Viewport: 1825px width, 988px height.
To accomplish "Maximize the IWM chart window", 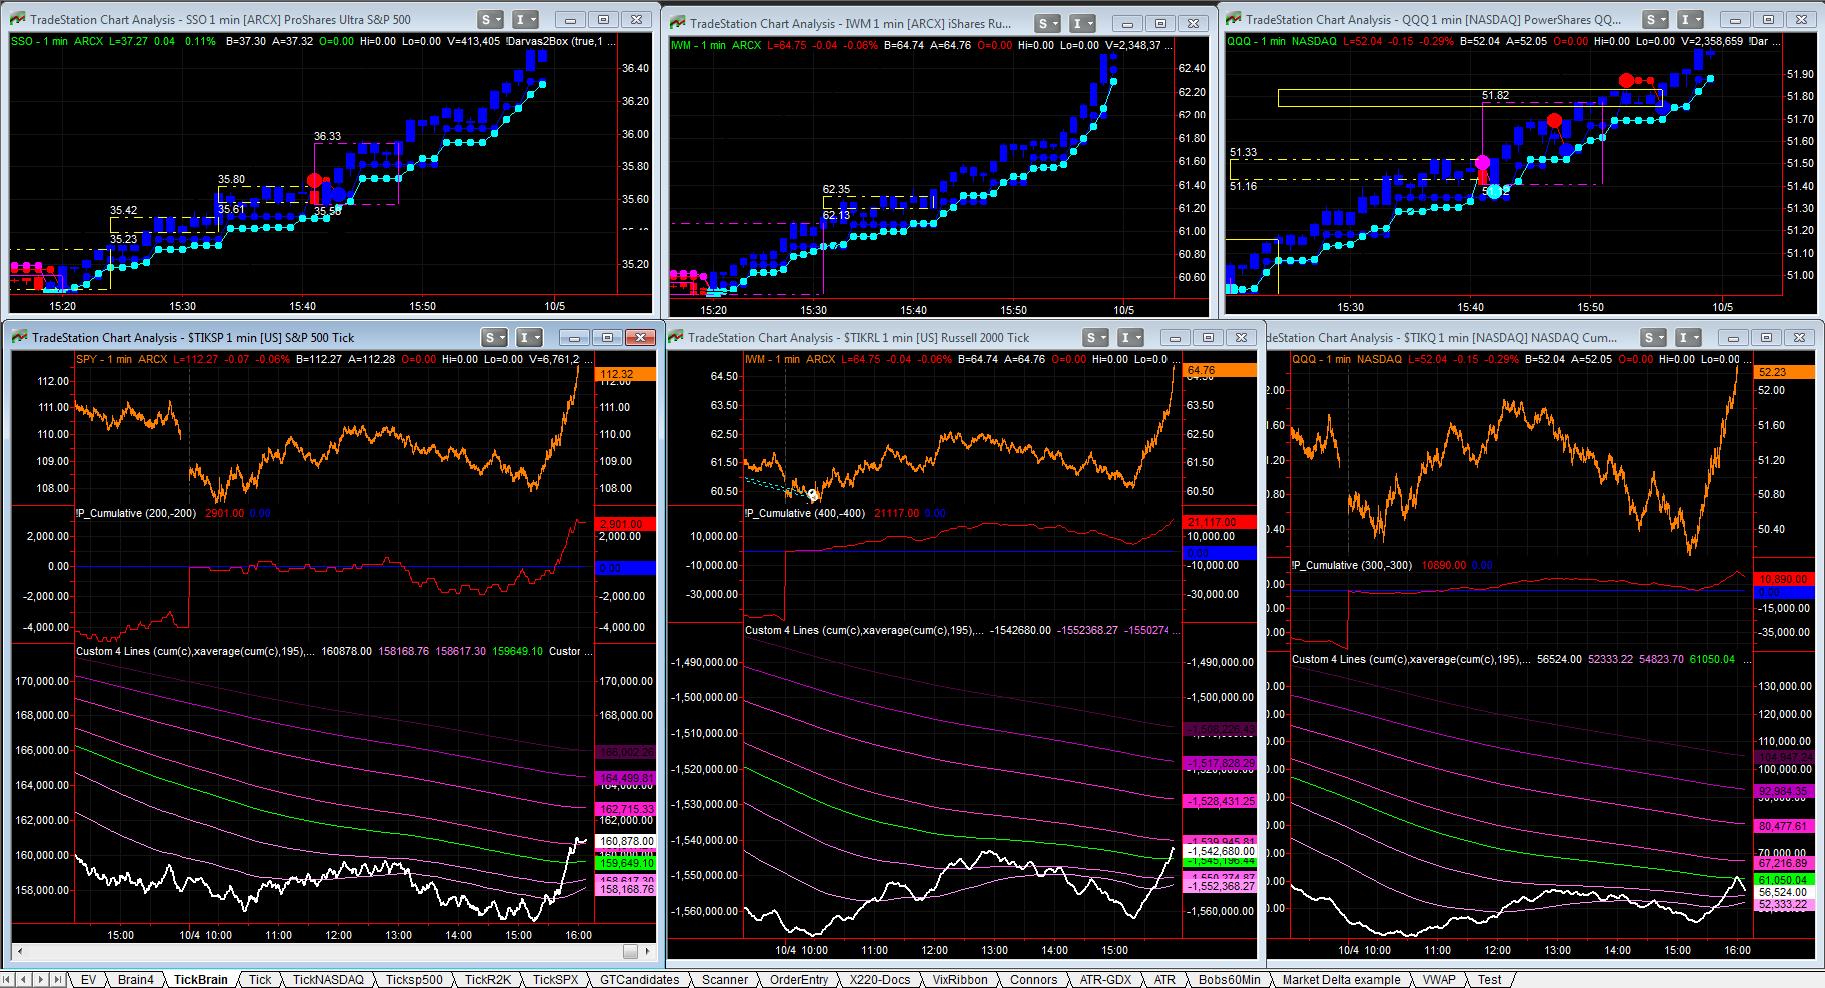I will pyautogui.click(x=1161, y=24).
